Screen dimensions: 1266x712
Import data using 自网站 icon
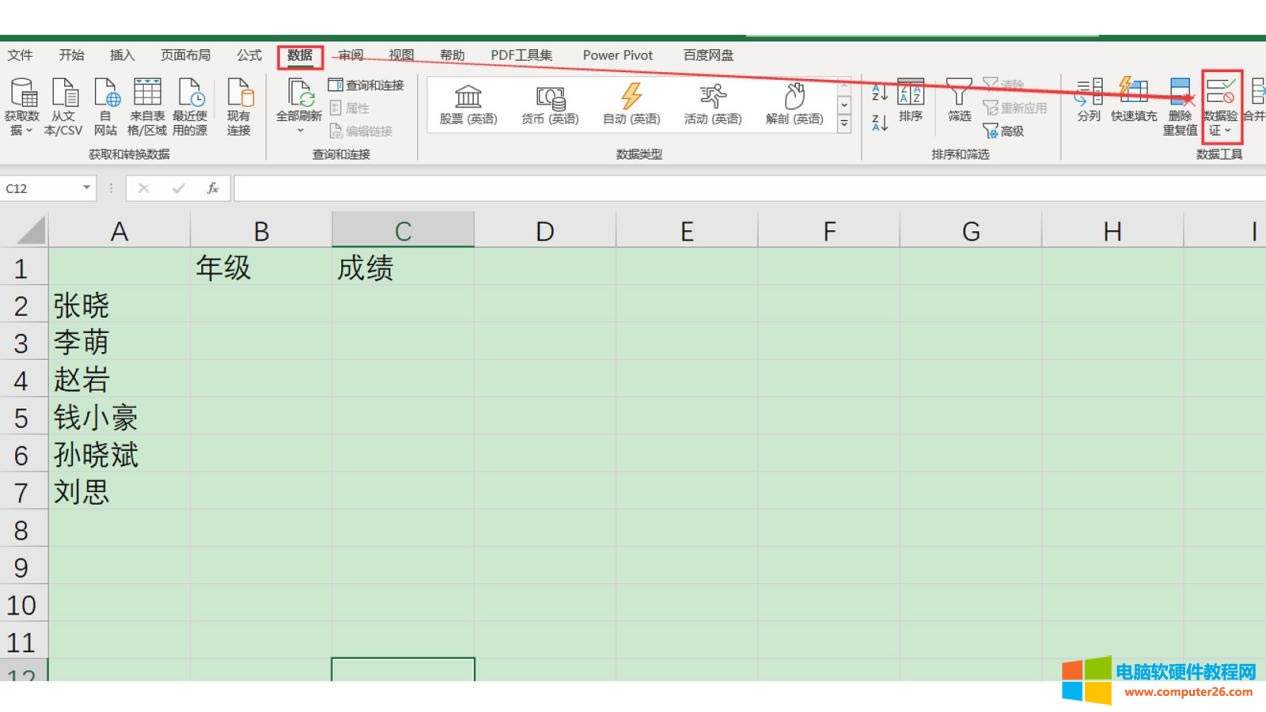coord(106,95)
